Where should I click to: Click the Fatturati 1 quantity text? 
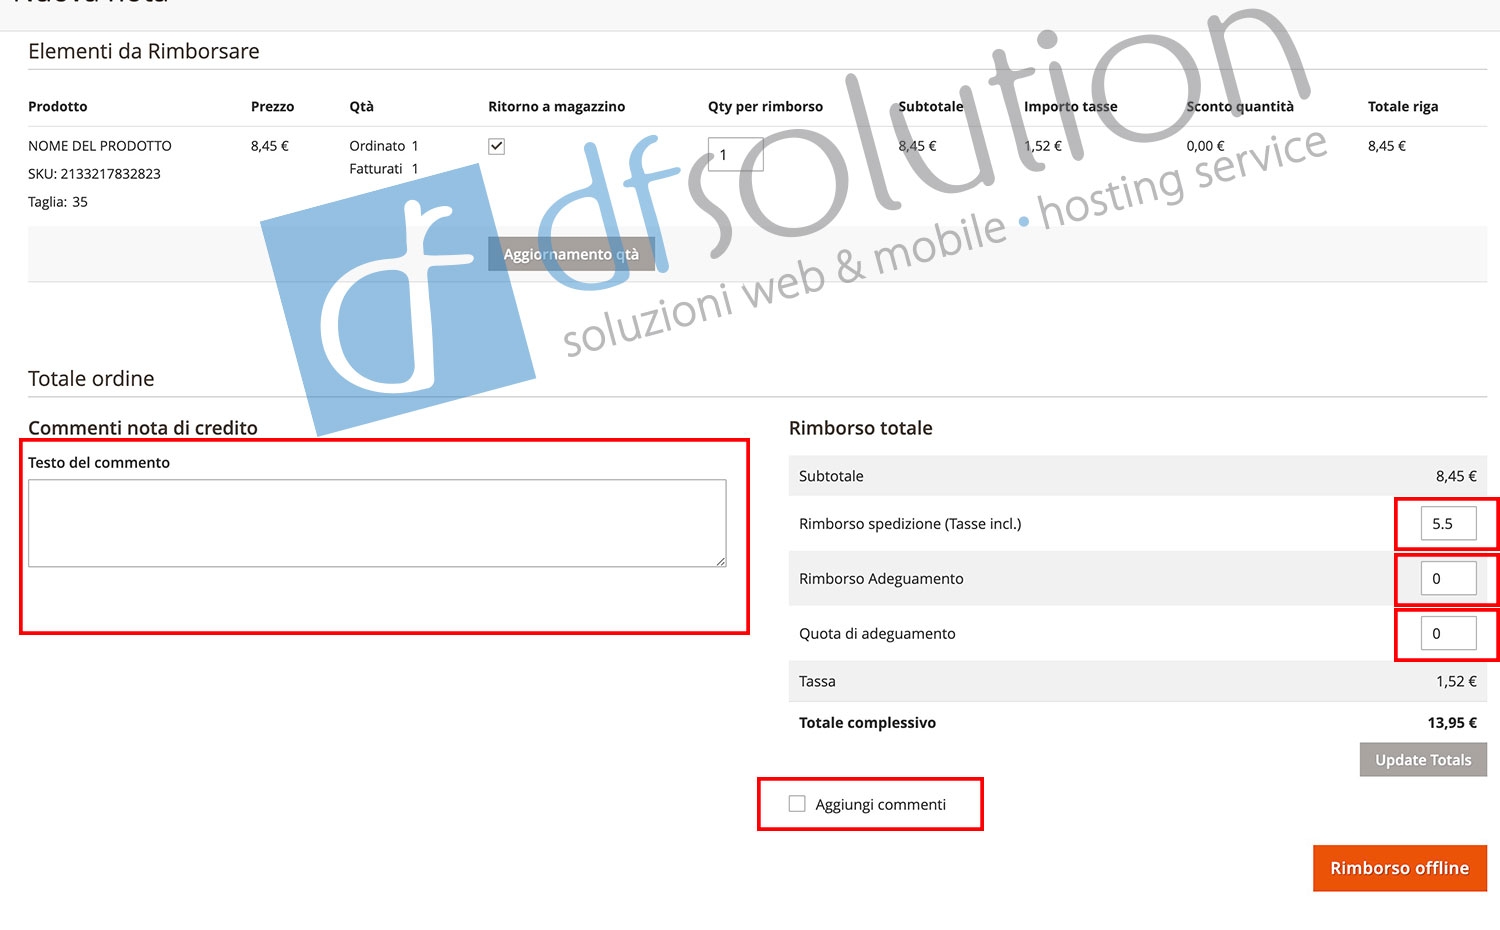coord(384,169)
